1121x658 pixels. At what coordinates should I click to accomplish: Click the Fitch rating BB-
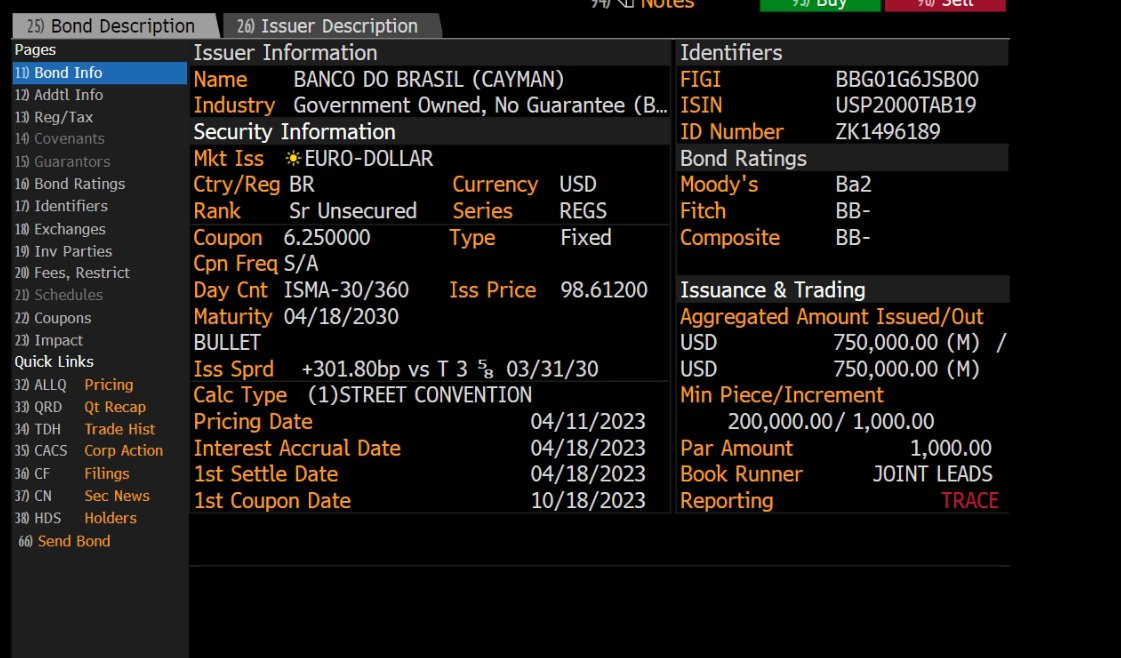tap(852, 211)
